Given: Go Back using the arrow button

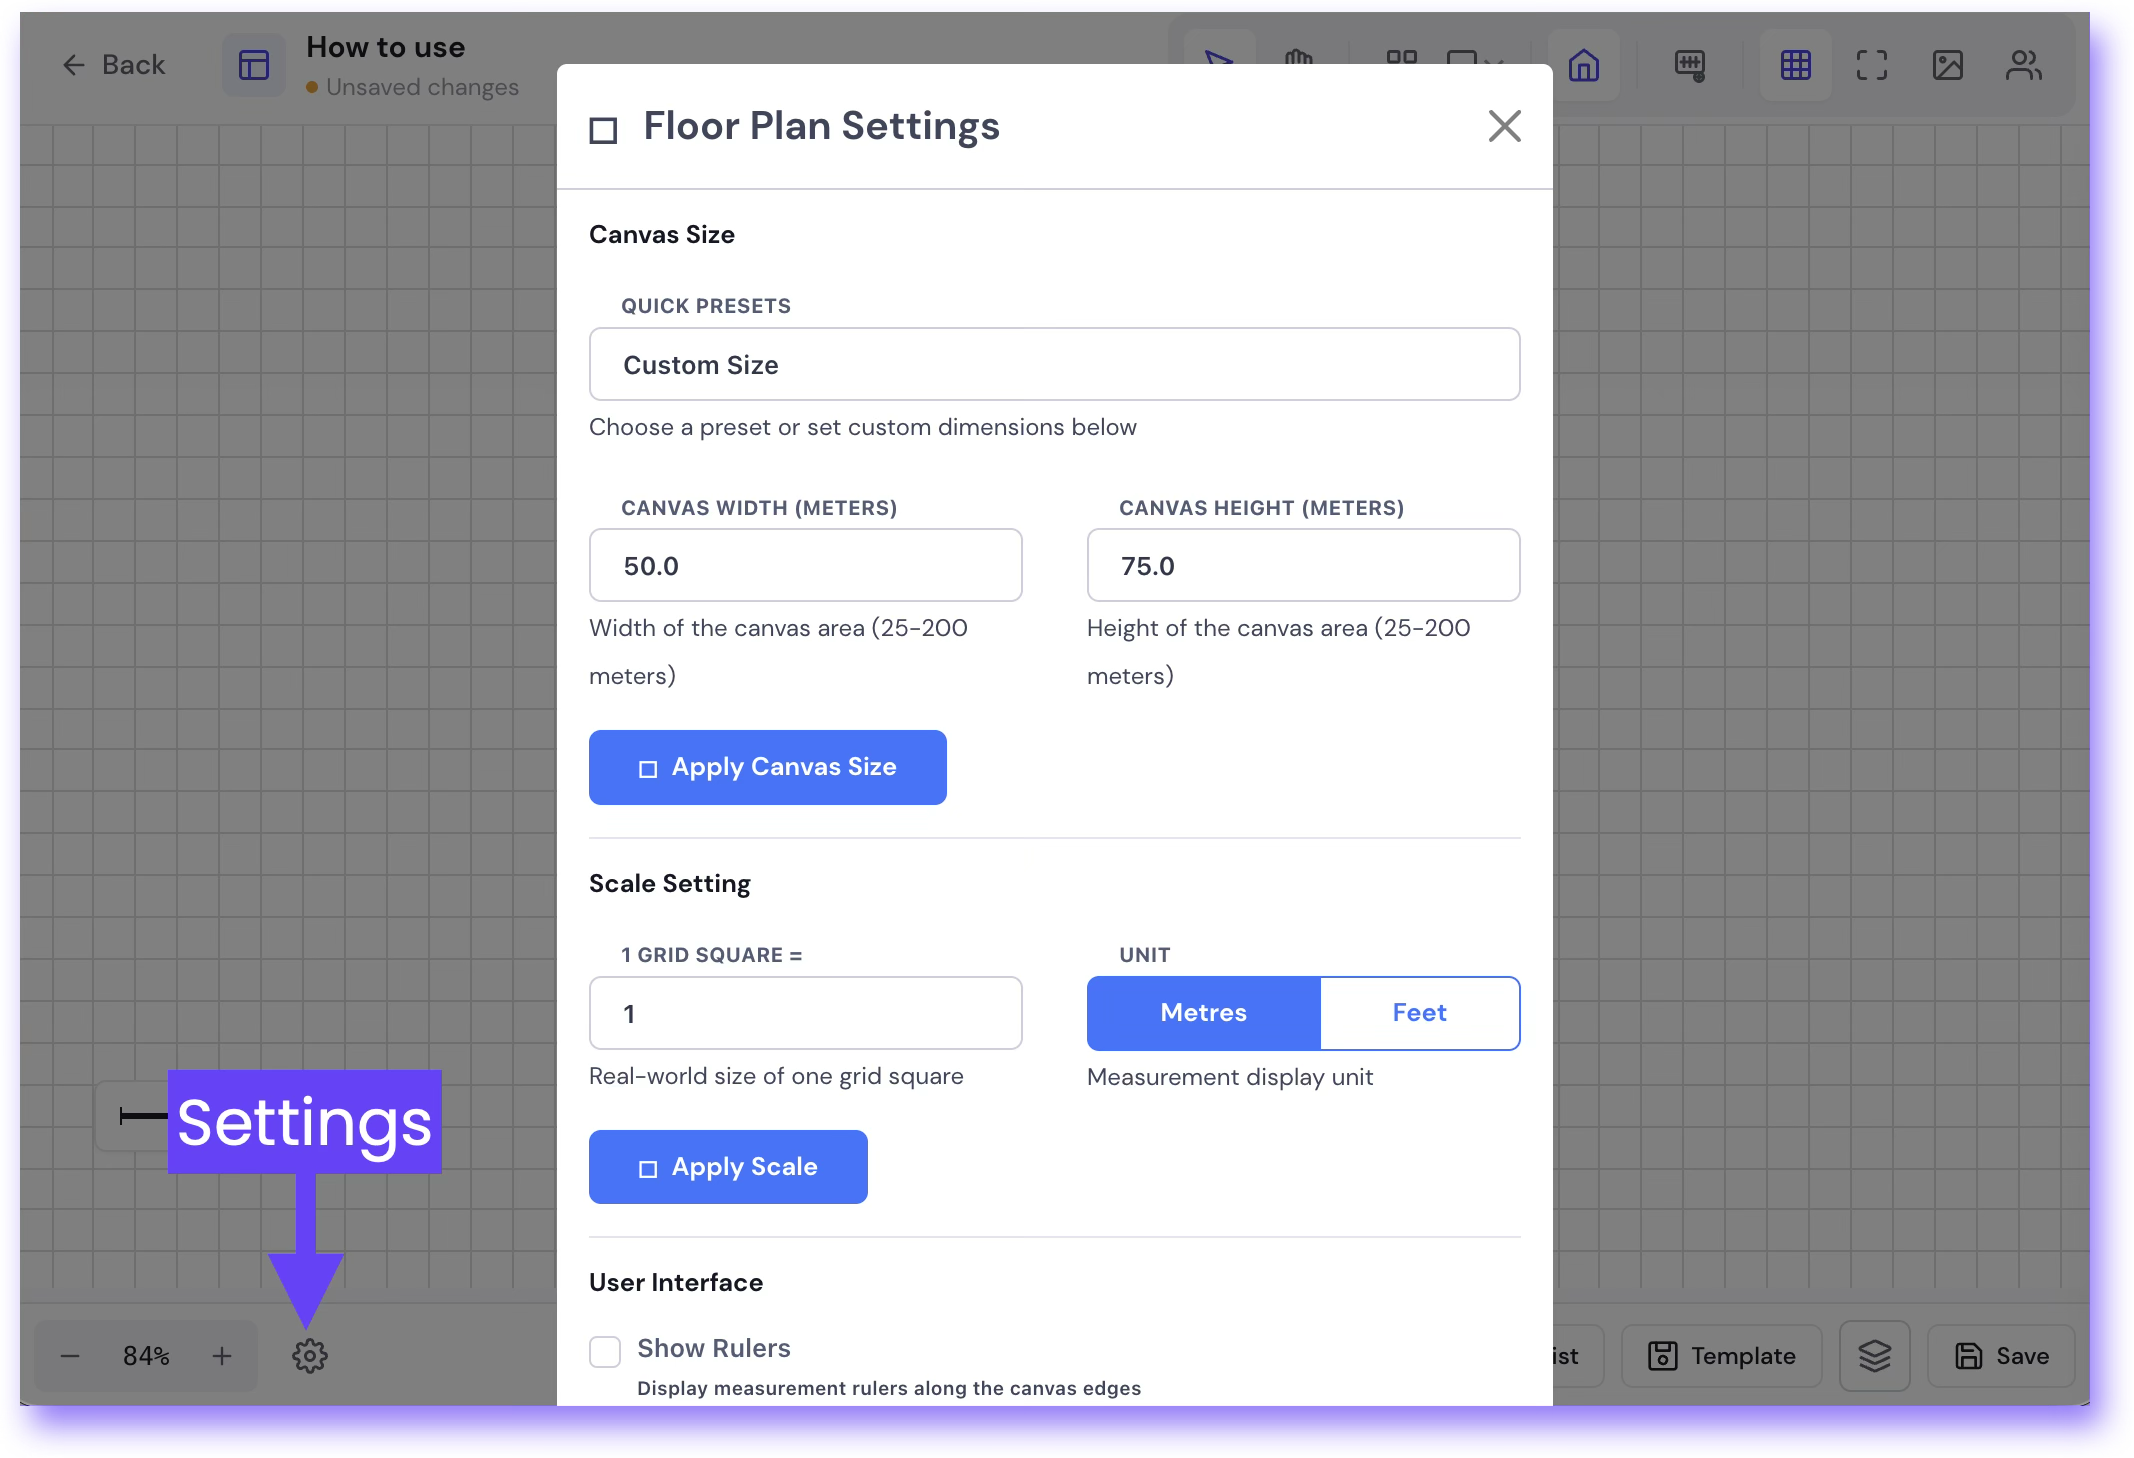Looking at the screenshot, I should click(113, 65).
